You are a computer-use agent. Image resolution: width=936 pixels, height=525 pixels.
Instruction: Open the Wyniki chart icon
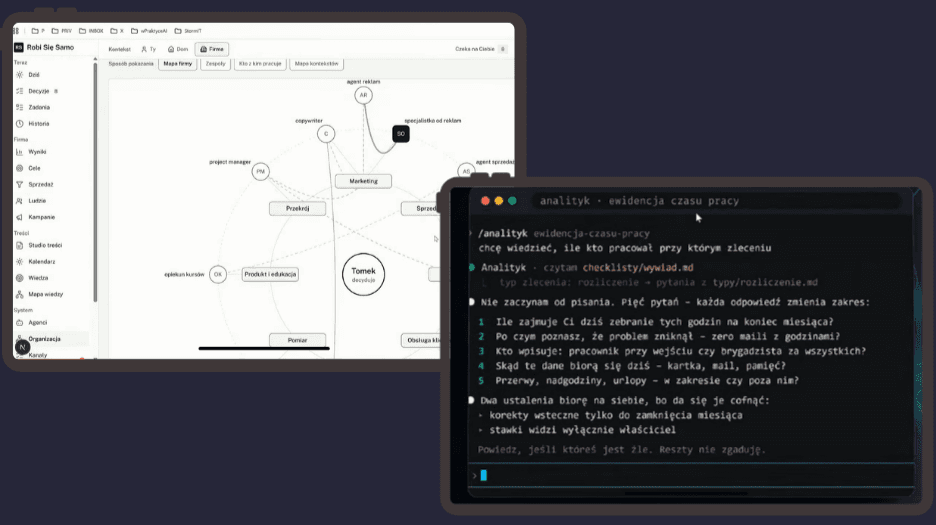pos(20,152)
